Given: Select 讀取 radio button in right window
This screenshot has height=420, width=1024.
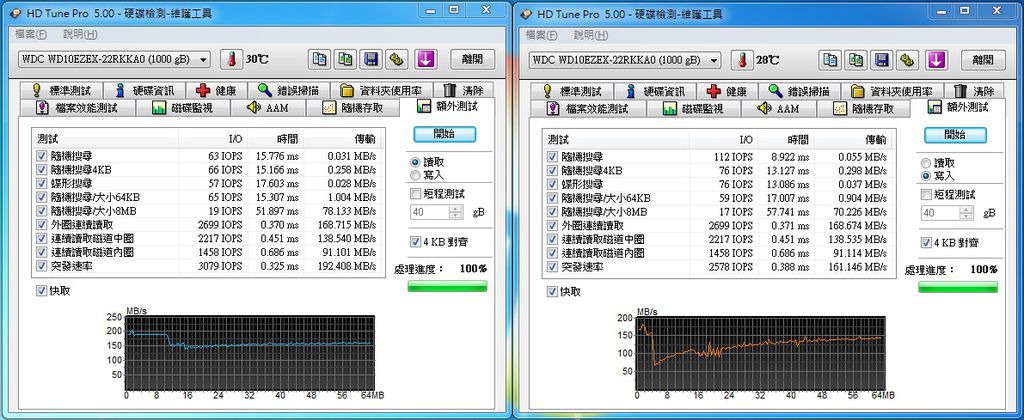Looking at the screenshot, I should pos(925,163).
